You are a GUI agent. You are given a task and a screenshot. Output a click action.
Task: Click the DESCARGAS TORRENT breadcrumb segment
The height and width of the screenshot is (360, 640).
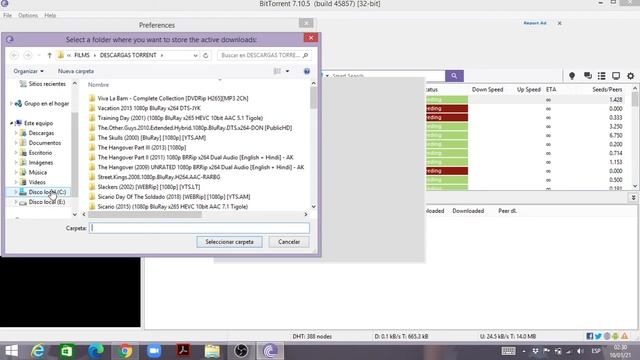click(128, 55)
